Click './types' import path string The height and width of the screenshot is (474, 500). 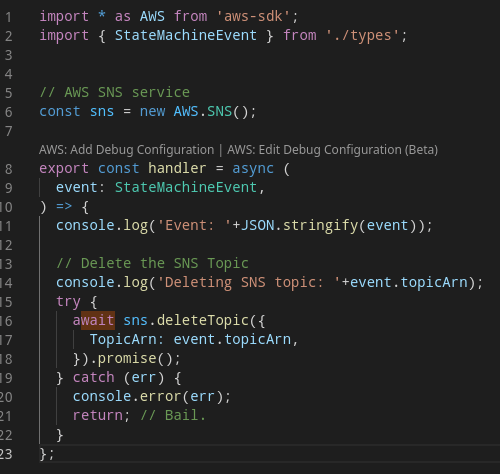(363, 35)
